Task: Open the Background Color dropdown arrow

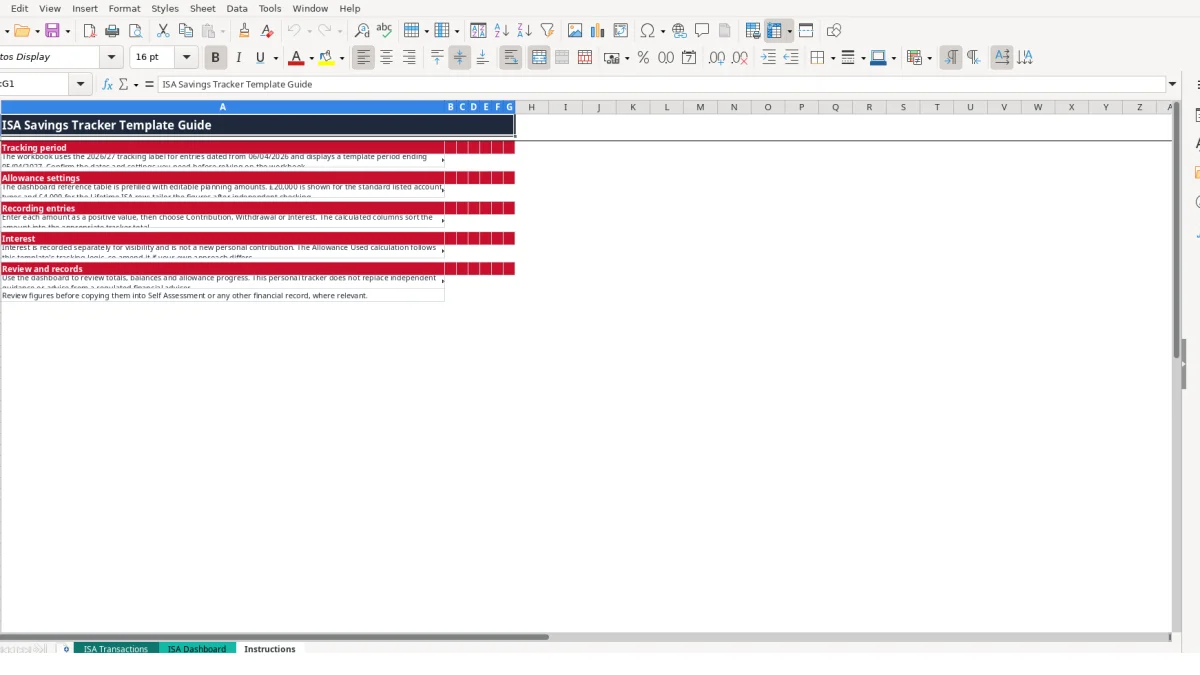Action: (342, 58)
